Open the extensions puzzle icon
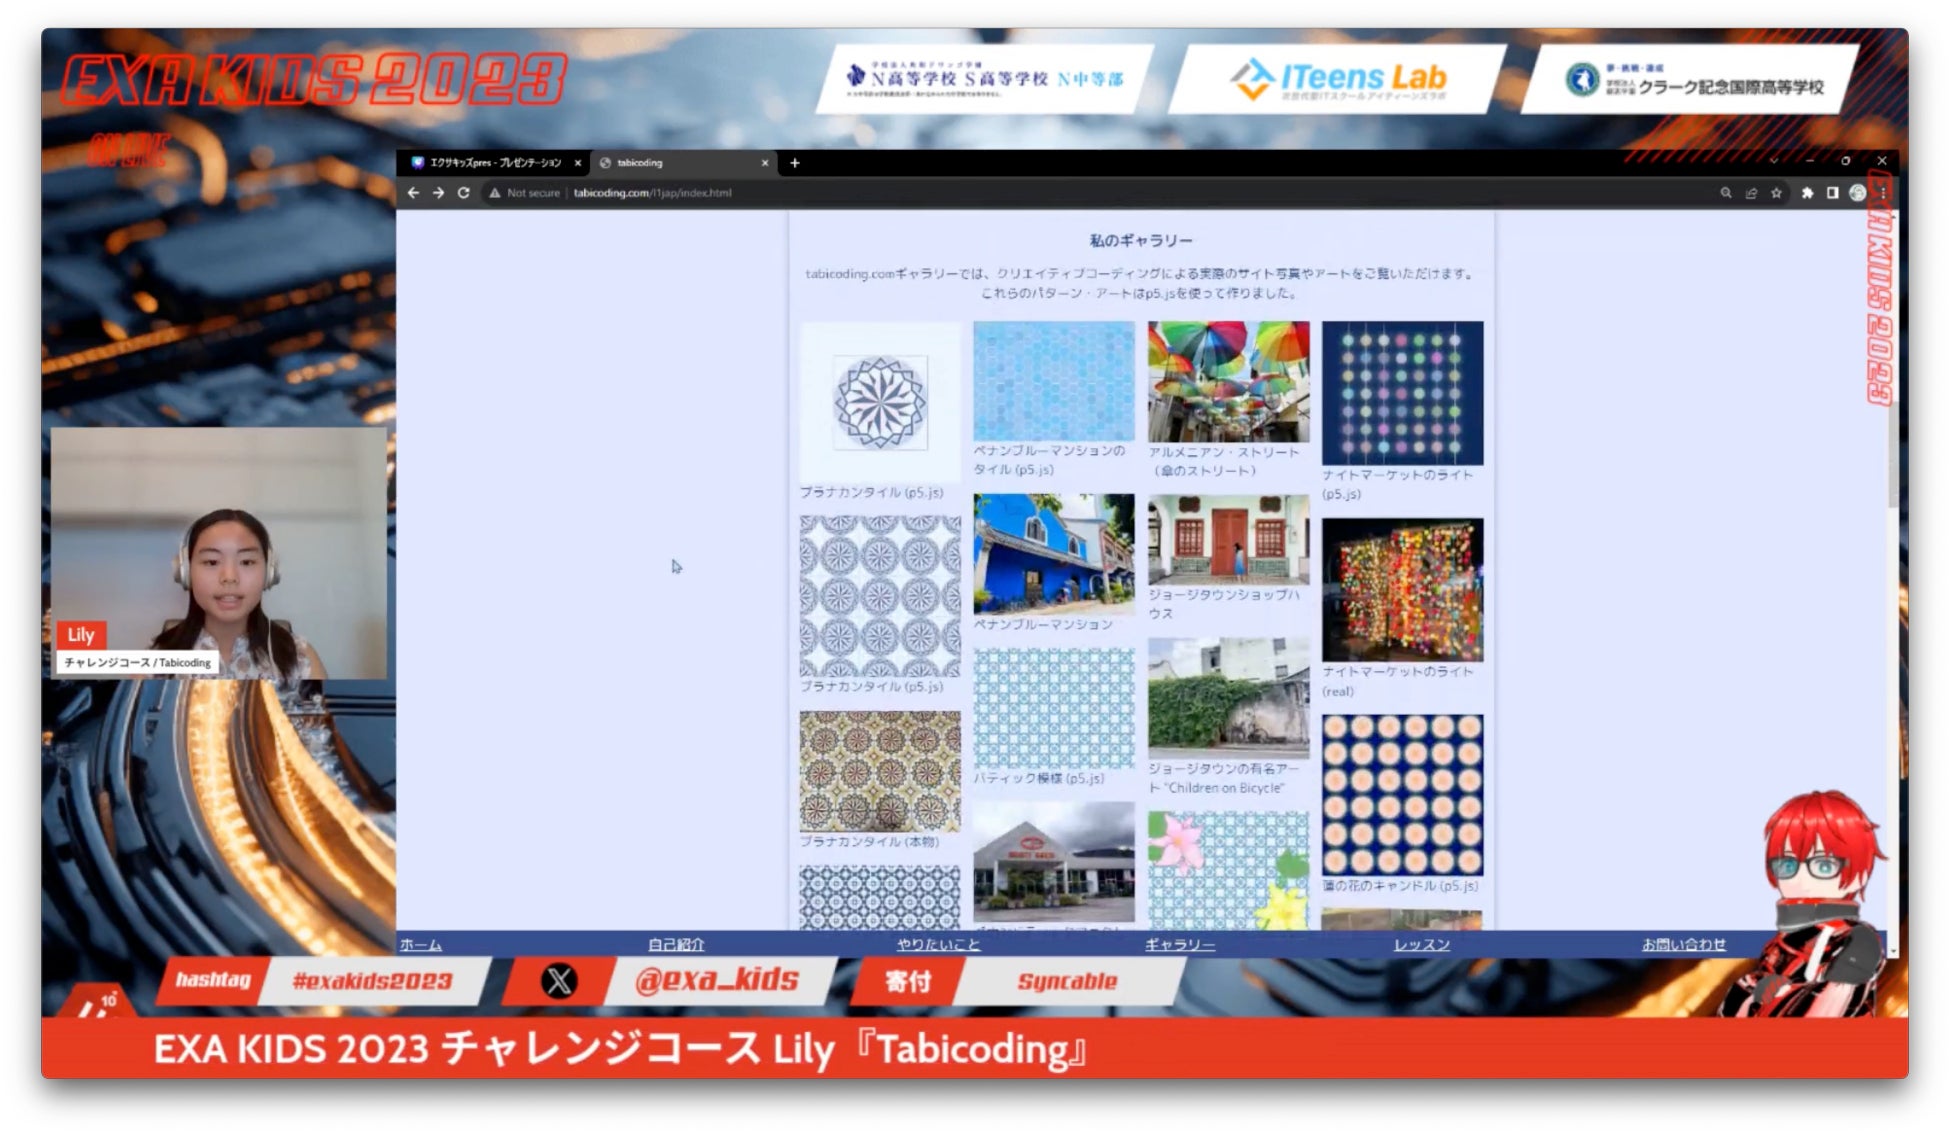1950x1134 pixels. click(x=1807, y=193)
